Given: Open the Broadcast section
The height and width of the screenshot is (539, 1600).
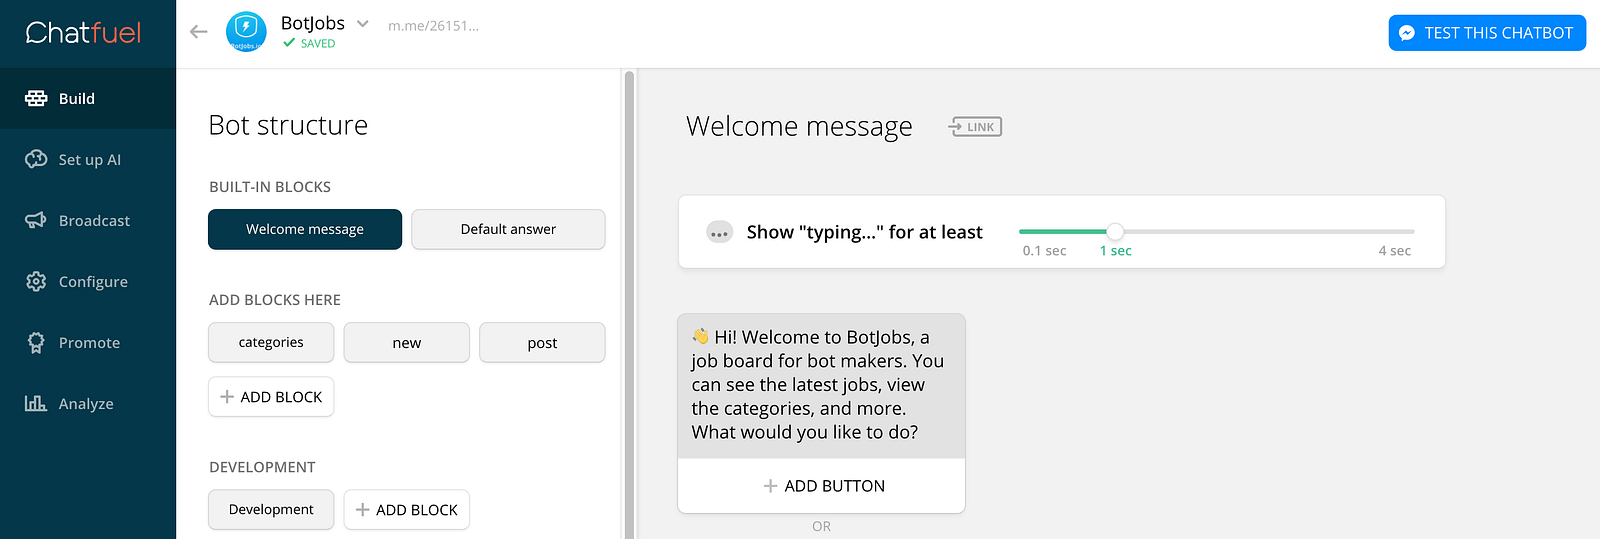Looking at the screenshot, I should coord(93,221).
